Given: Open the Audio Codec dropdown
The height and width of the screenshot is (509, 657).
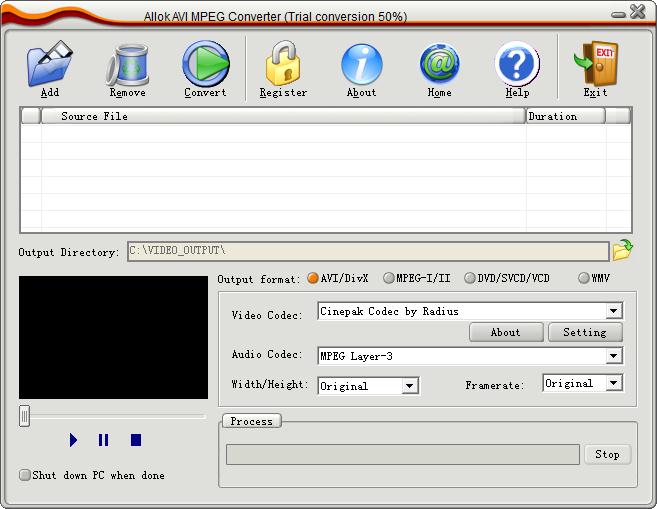Looking at the screenshot, I should [613, 356].
